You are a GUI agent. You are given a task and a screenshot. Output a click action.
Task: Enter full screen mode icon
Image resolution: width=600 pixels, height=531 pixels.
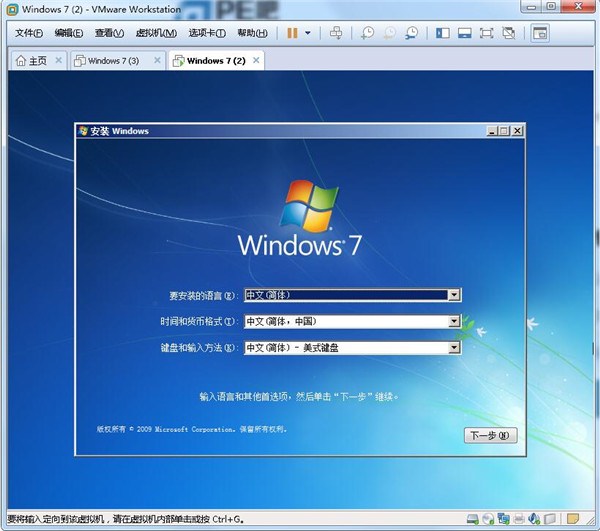pos(486,33)
